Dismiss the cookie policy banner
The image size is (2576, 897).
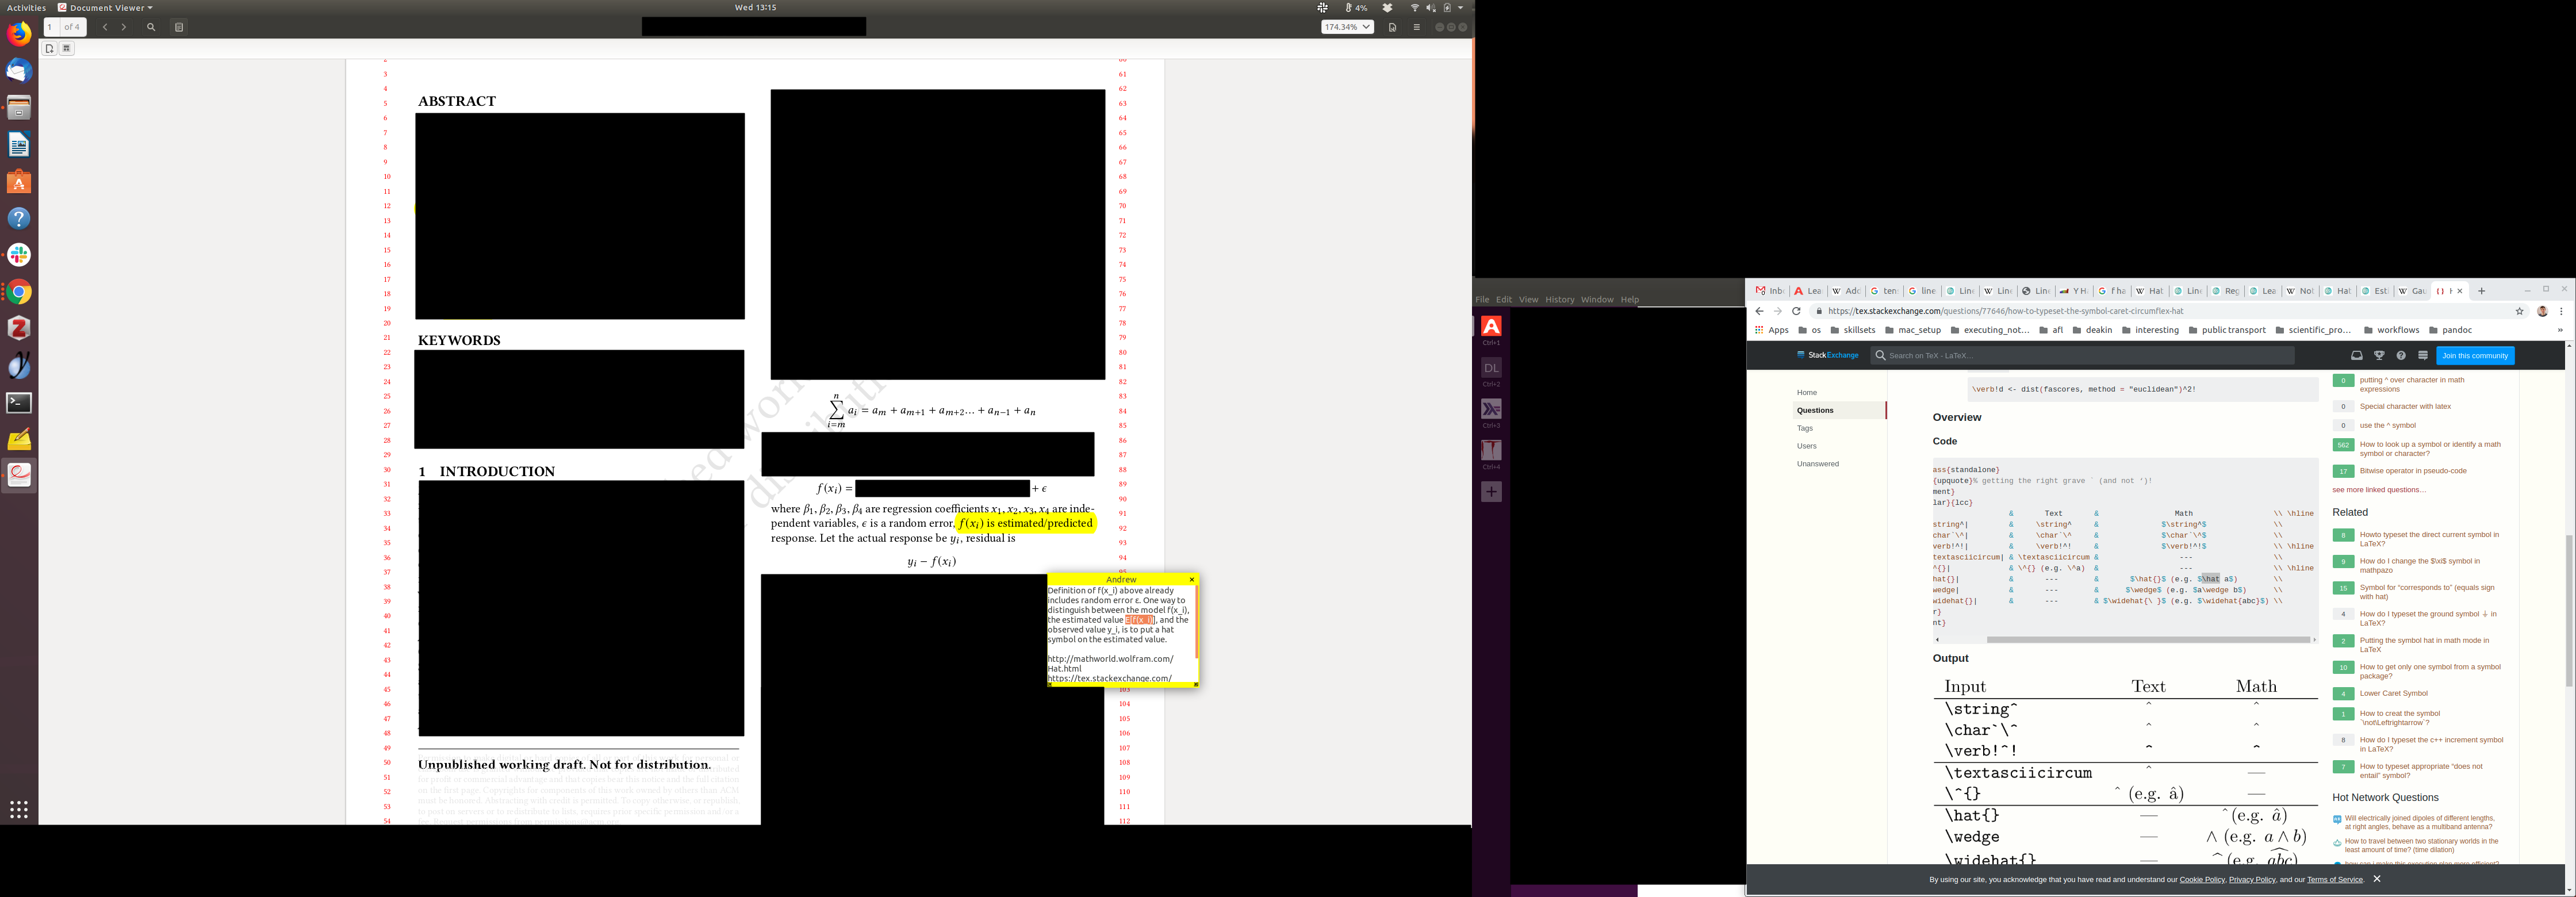2377,879
